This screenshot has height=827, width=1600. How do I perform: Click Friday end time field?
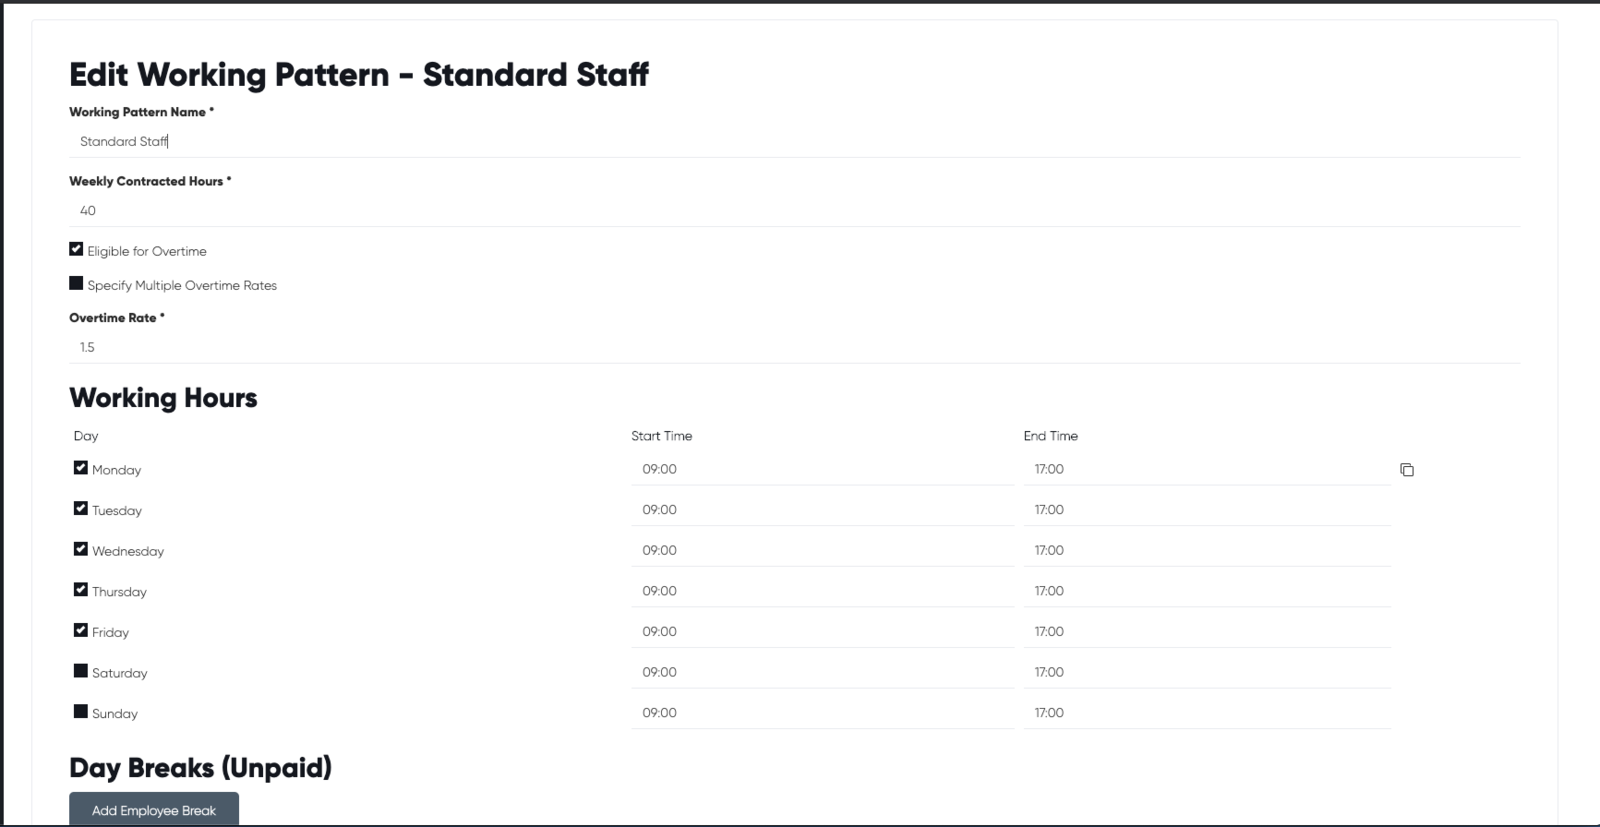tap(1207, 631)
